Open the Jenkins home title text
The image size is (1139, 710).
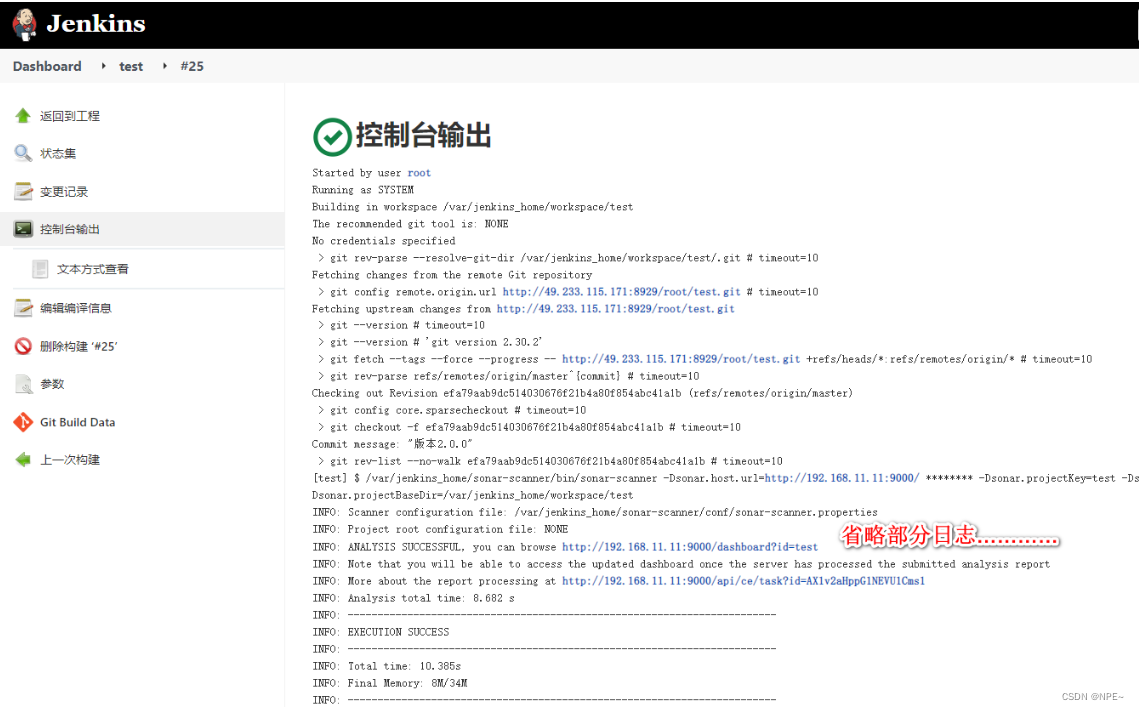[96, 24]
